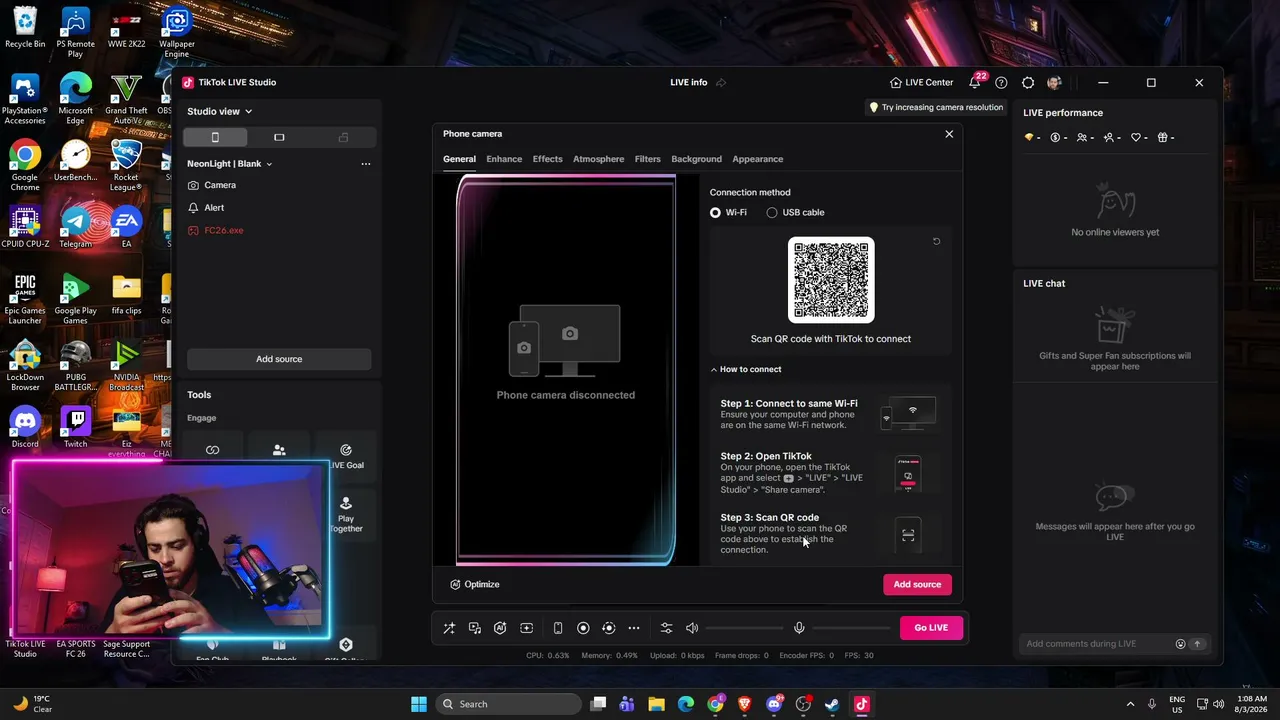Adjust the speaker volume slider

coord(745,628)
